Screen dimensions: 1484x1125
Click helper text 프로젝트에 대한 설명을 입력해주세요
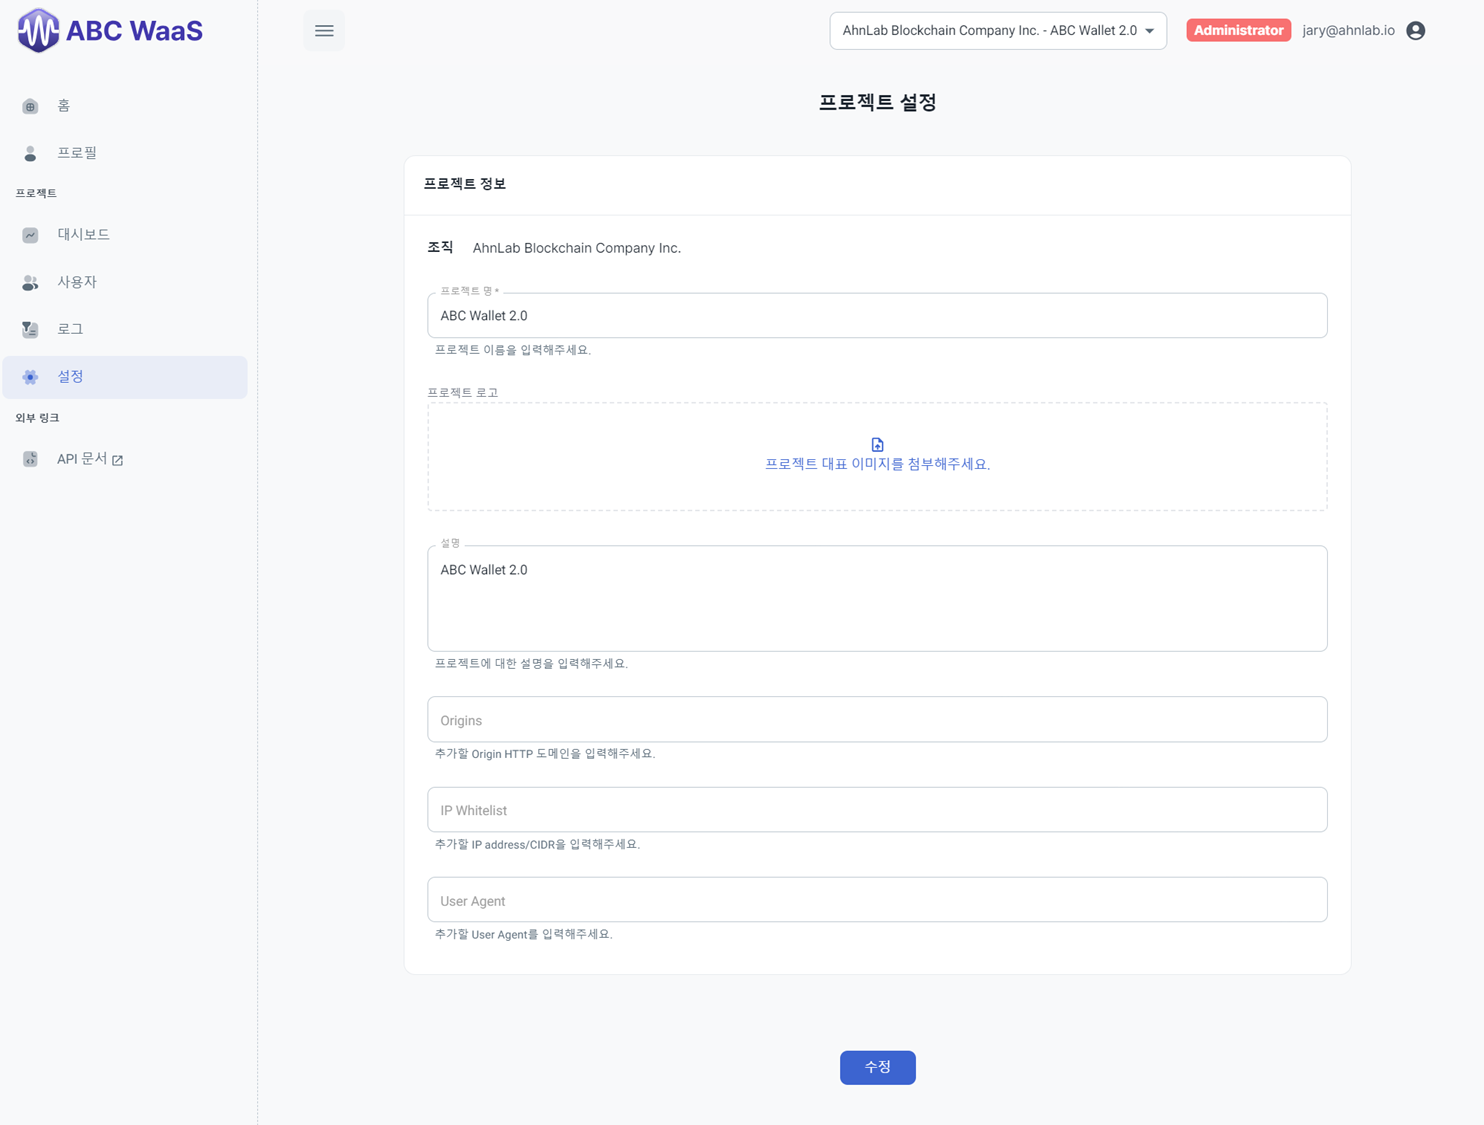(x=531, y=664)
